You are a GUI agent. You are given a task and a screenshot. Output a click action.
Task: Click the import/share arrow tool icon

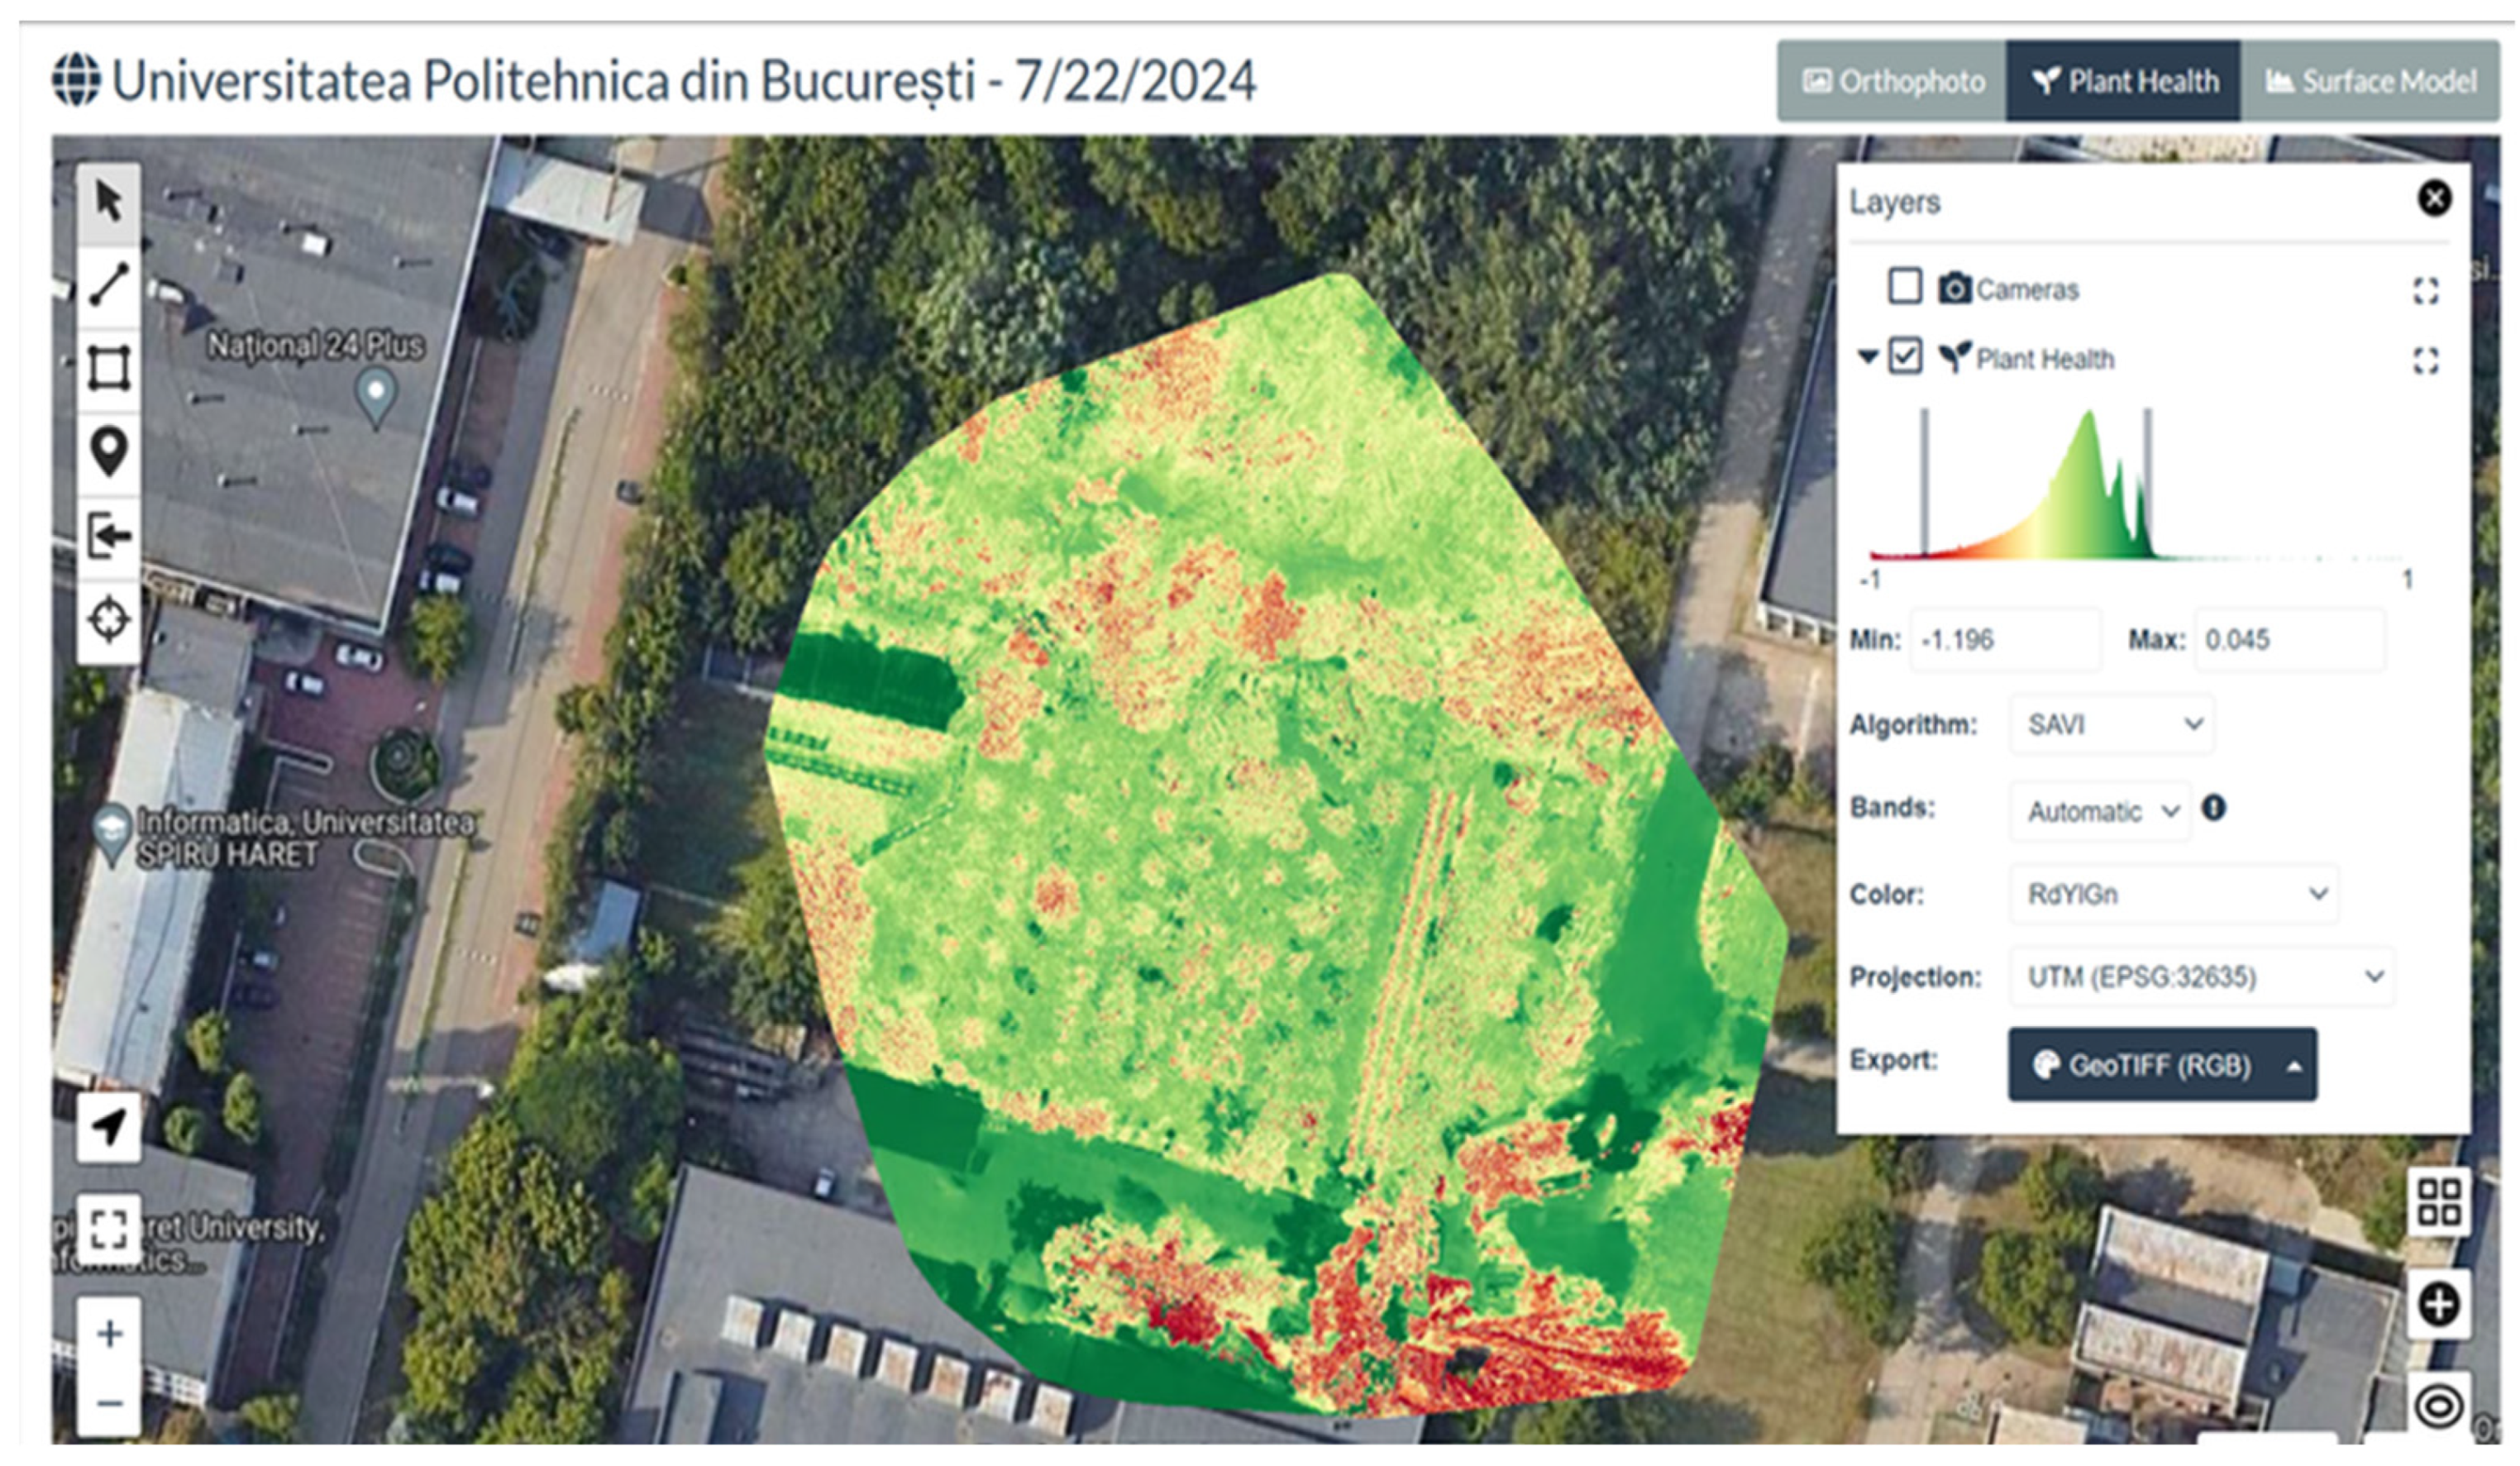click(x=109, y=536)
